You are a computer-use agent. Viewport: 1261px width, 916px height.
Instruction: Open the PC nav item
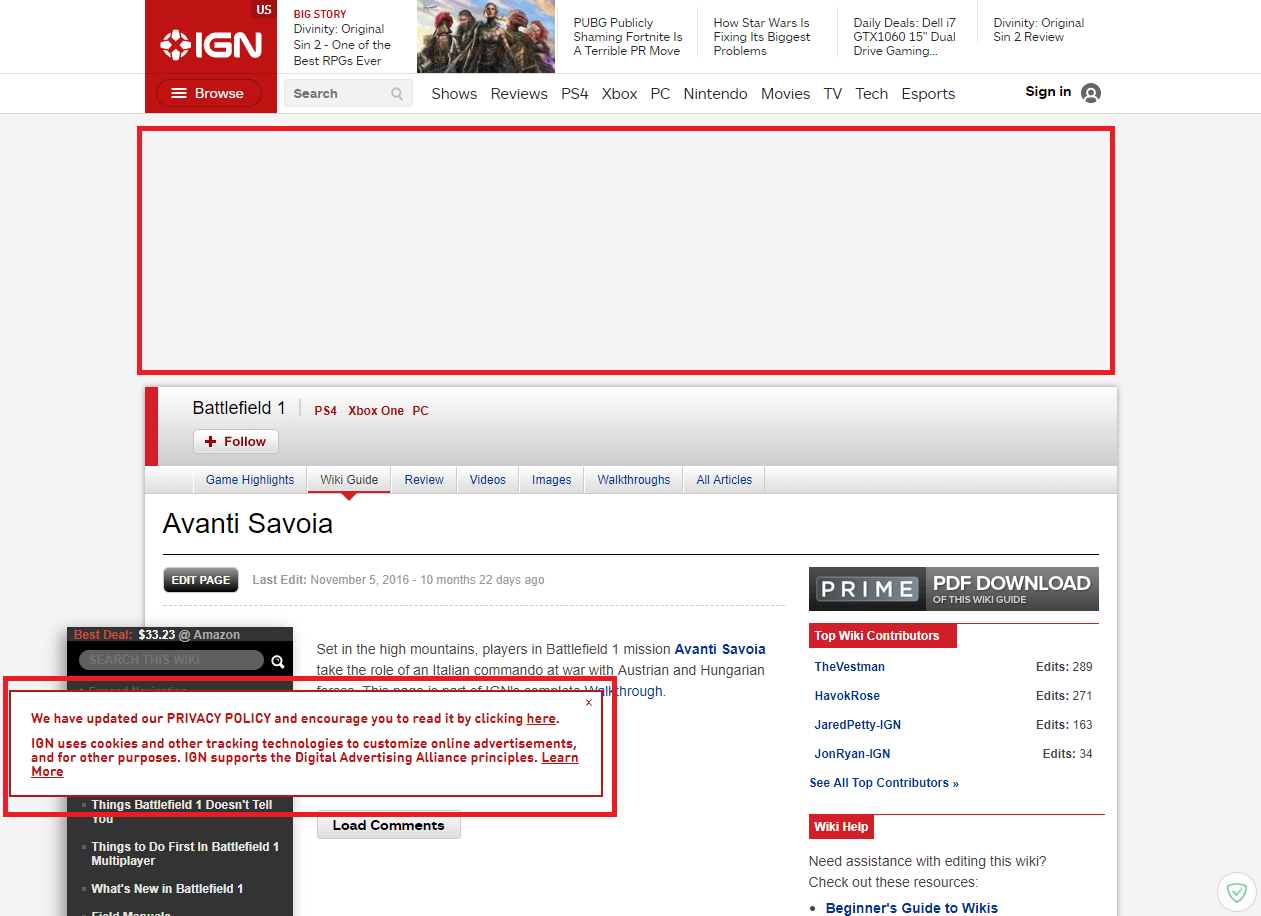[x=660, y=94]
